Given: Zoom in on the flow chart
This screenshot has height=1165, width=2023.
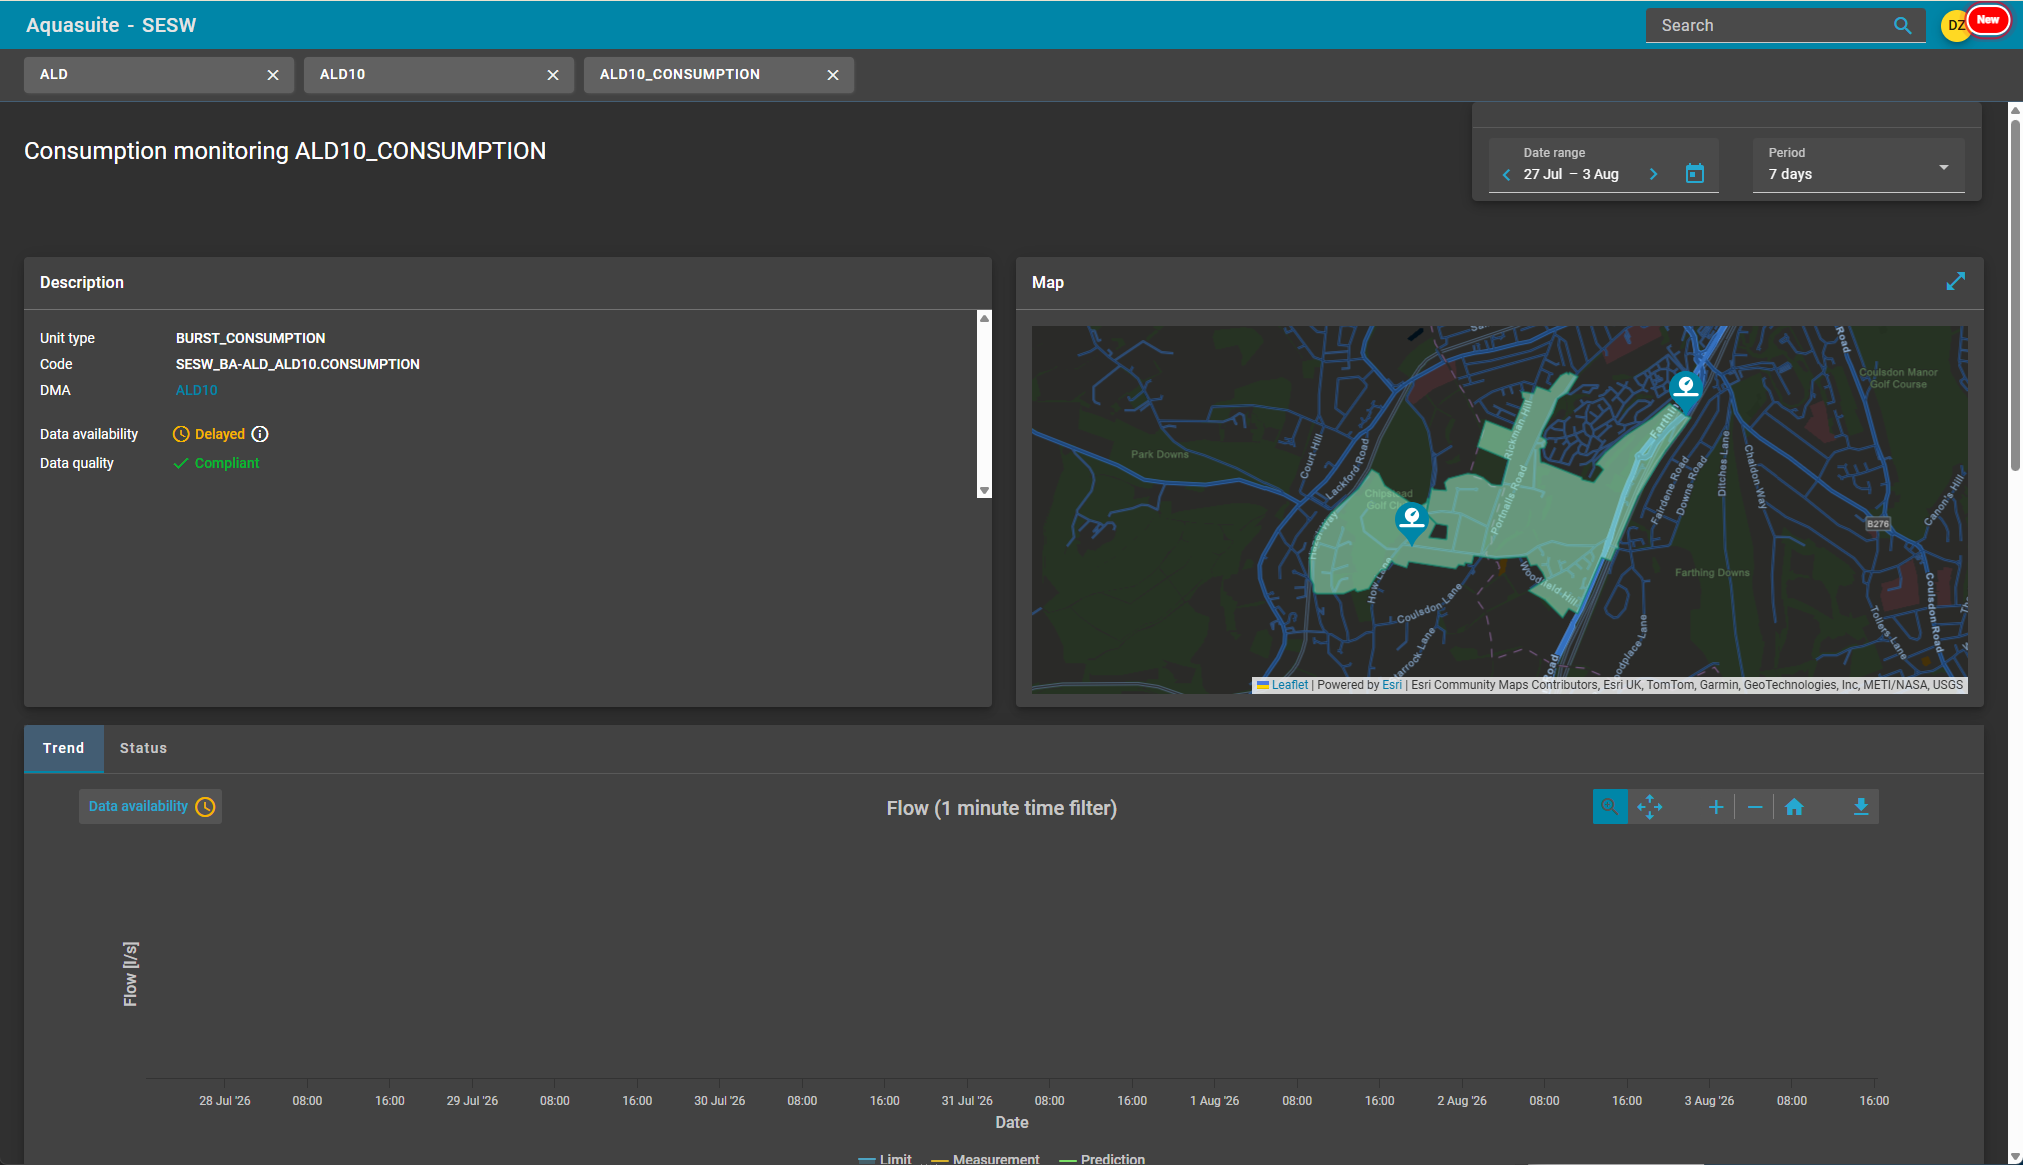Looking at the screenshot, I should click(1716, 807).
